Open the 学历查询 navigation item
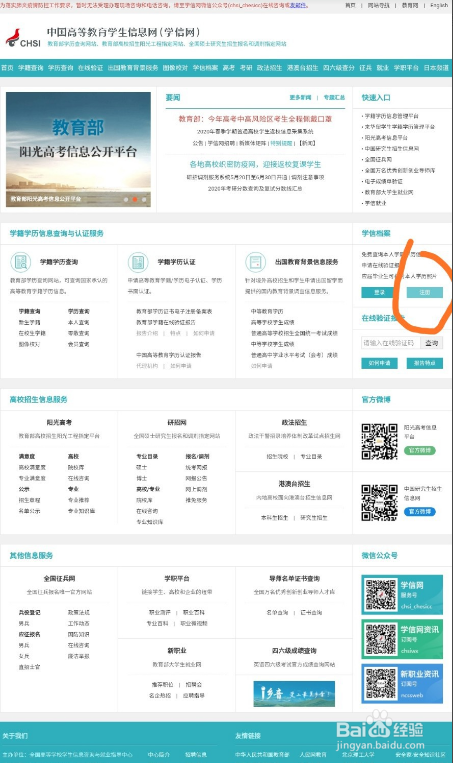453x763 pixels. 60,68
